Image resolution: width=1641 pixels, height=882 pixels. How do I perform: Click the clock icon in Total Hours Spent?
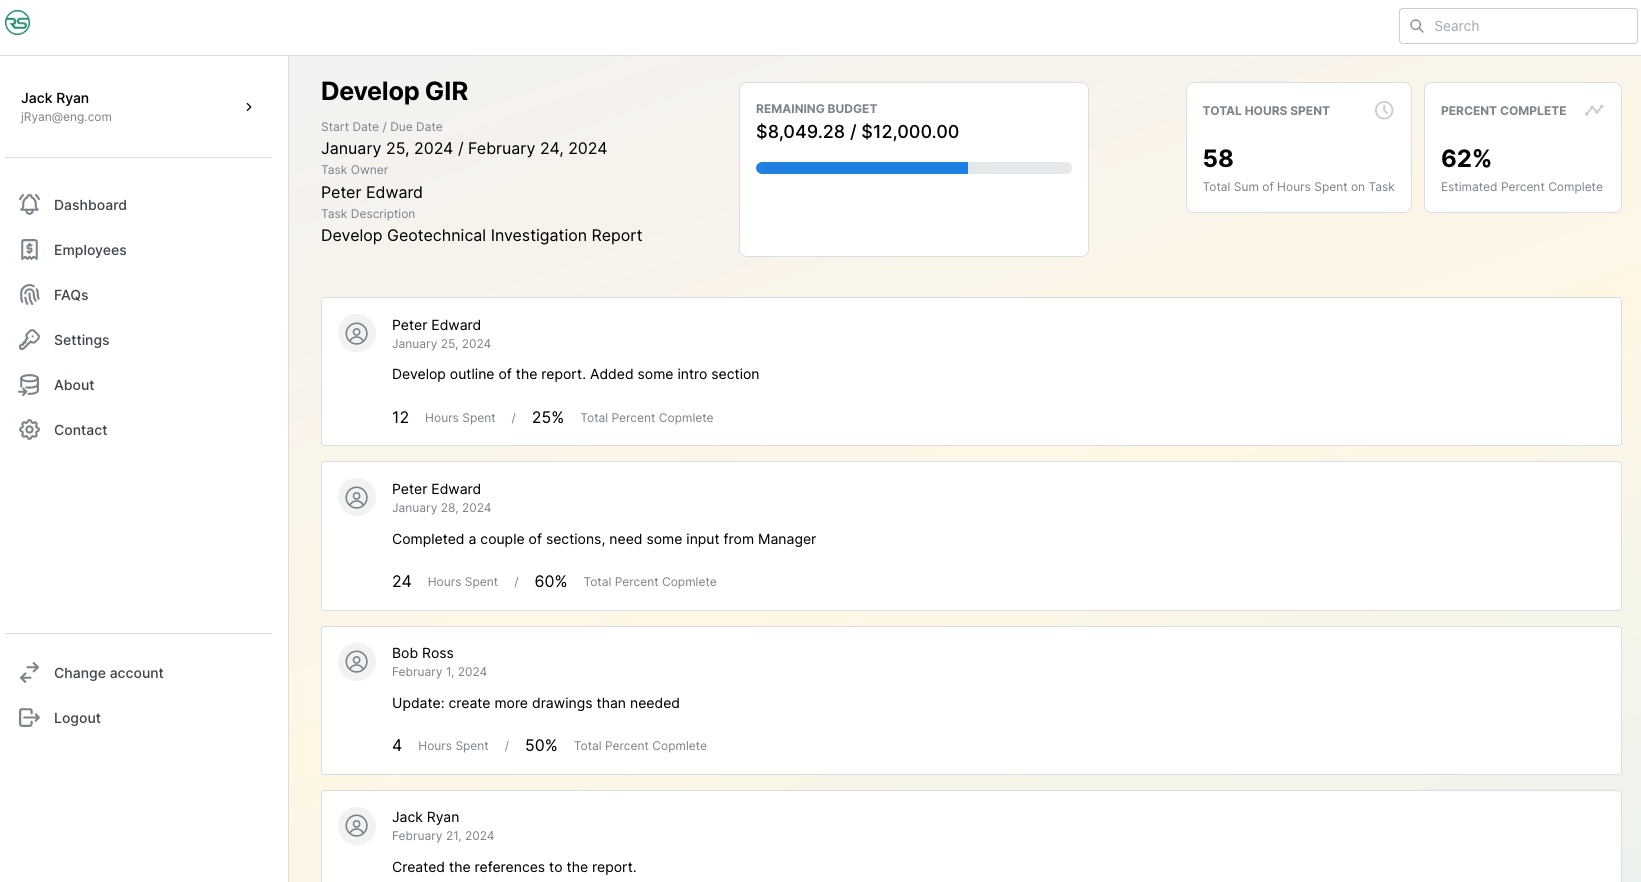point(1384,110)
